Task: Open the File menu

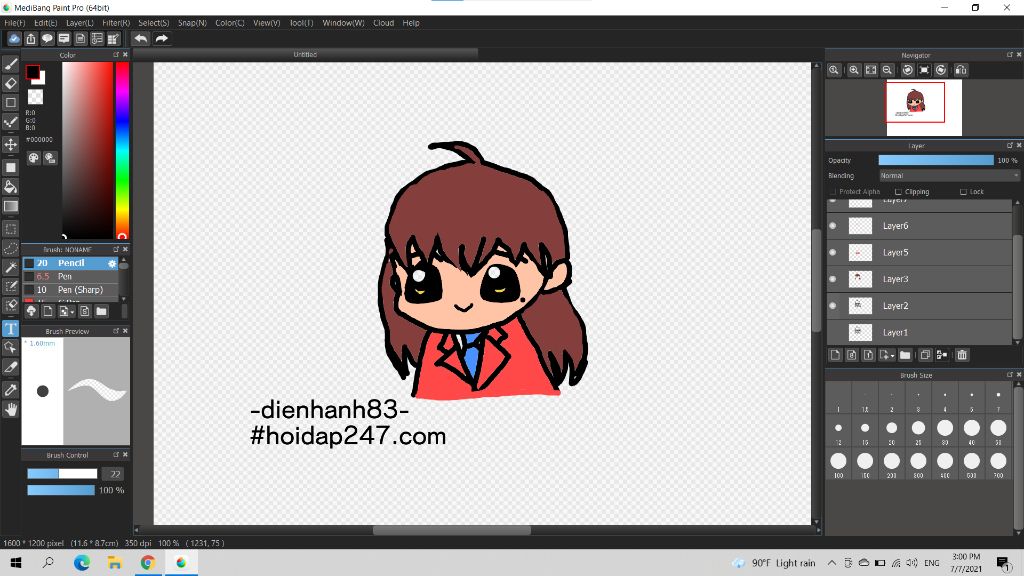Action: coord(14,23)
